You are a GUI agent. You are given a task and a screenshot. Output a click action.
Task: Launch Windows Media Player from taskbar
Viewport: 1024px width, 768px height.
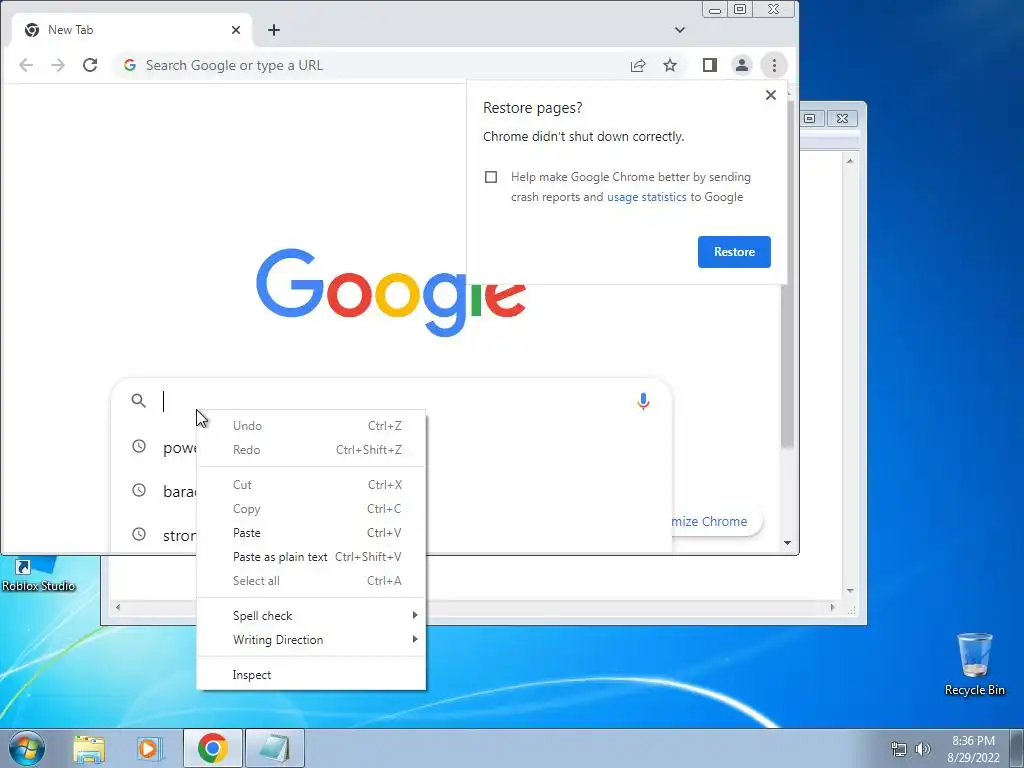[x=148, y=748]
